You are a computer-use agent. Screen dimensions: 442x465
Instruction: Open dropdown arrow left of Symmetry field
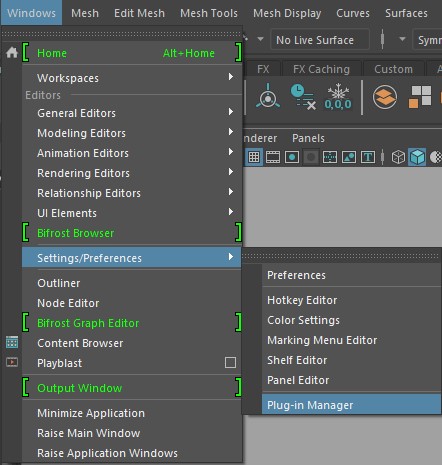[x=402, y=39]
